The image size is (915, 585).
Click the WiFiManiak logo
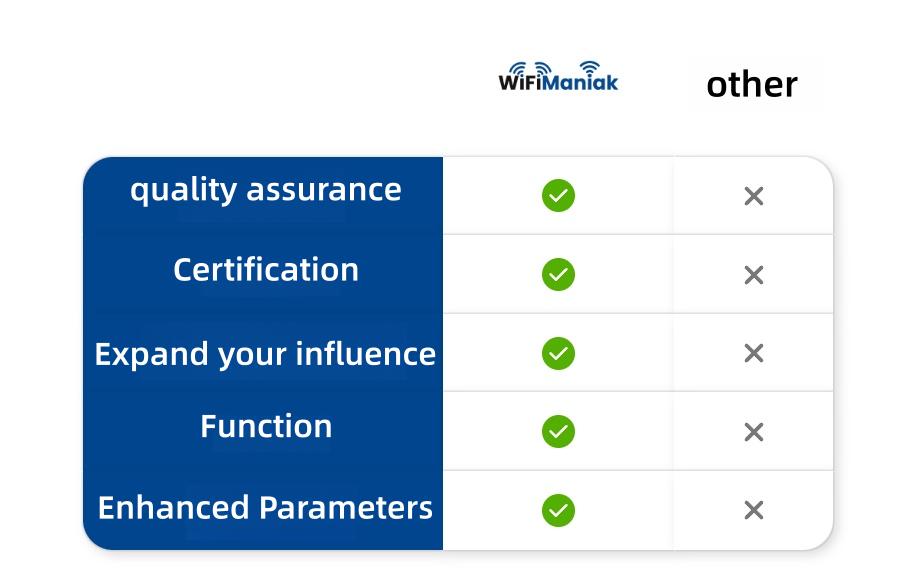[558, 77]
